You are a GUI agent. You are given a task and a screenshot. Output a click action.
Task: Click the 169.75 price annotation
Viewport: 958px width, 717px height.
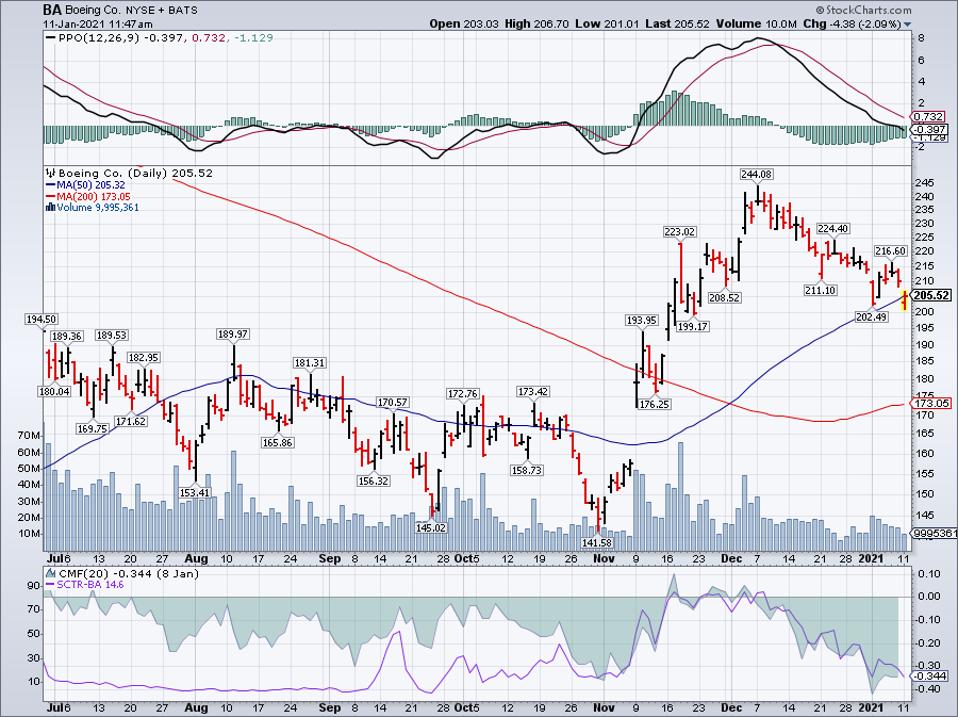tap(92, 429)
